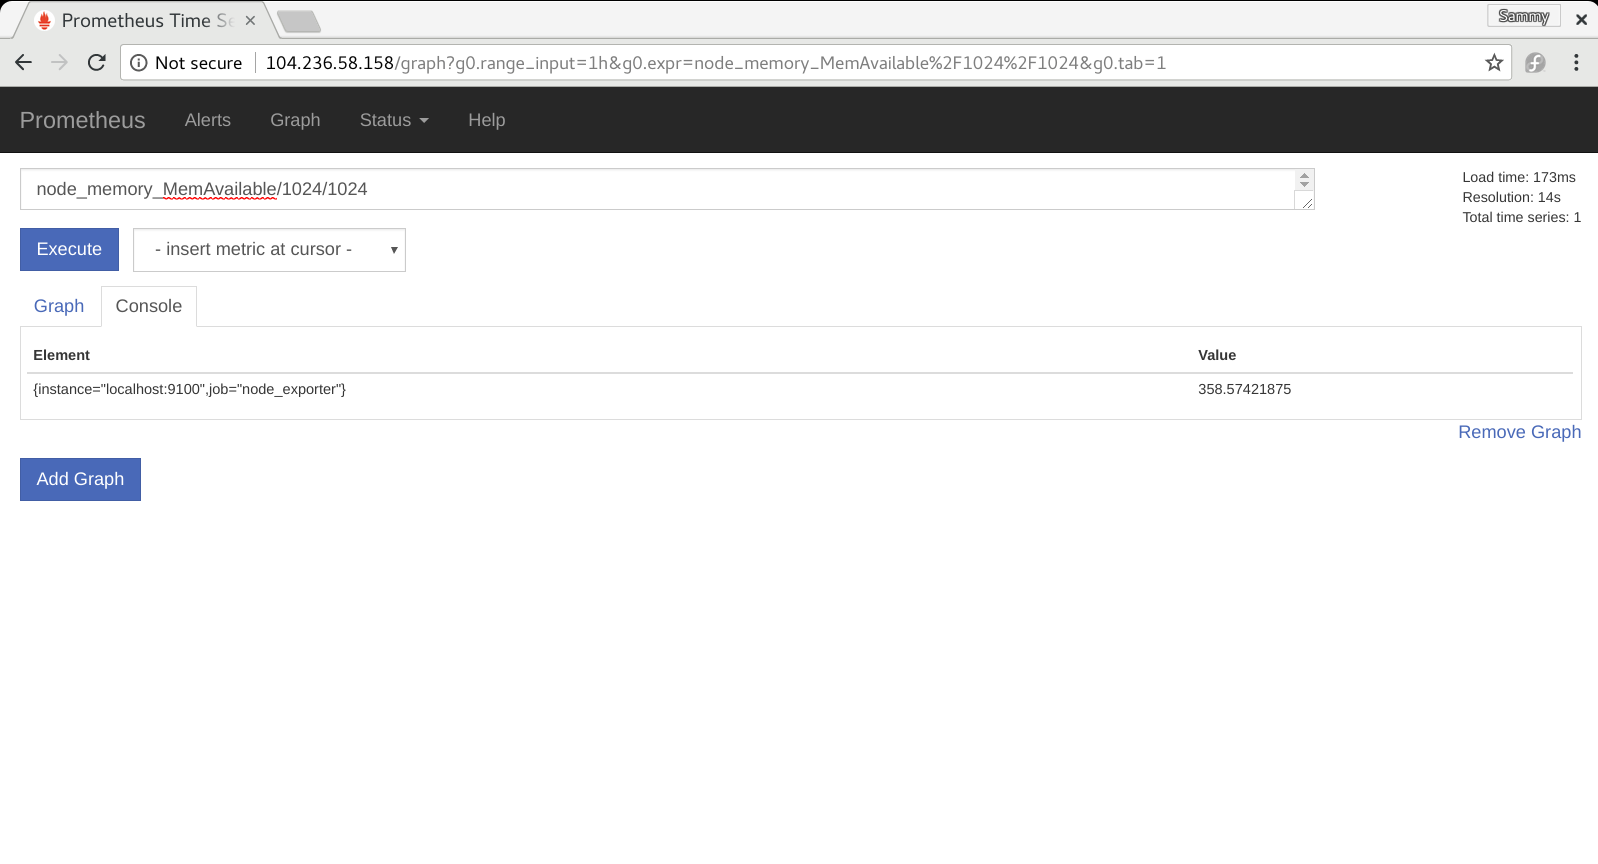Open the Help page in navbar
This screenshot has height=864, width=1598.
487,120
